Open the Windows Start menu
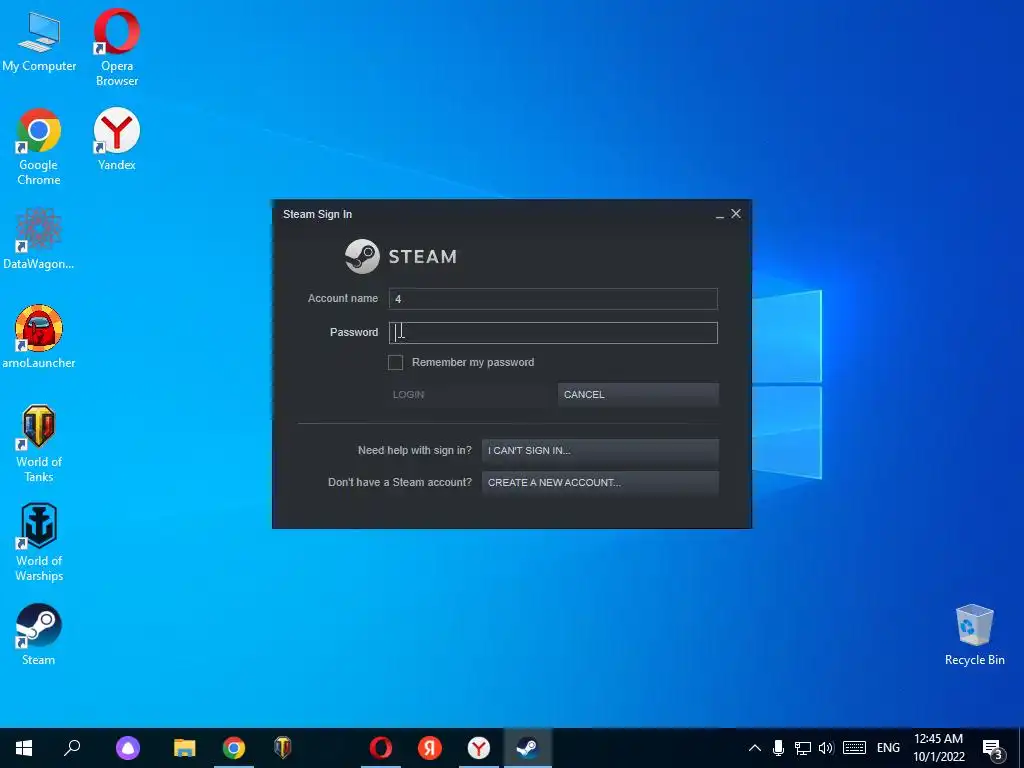Image resolution: width=1024 pixels, height=768 pixels. (x=24, y=748)
